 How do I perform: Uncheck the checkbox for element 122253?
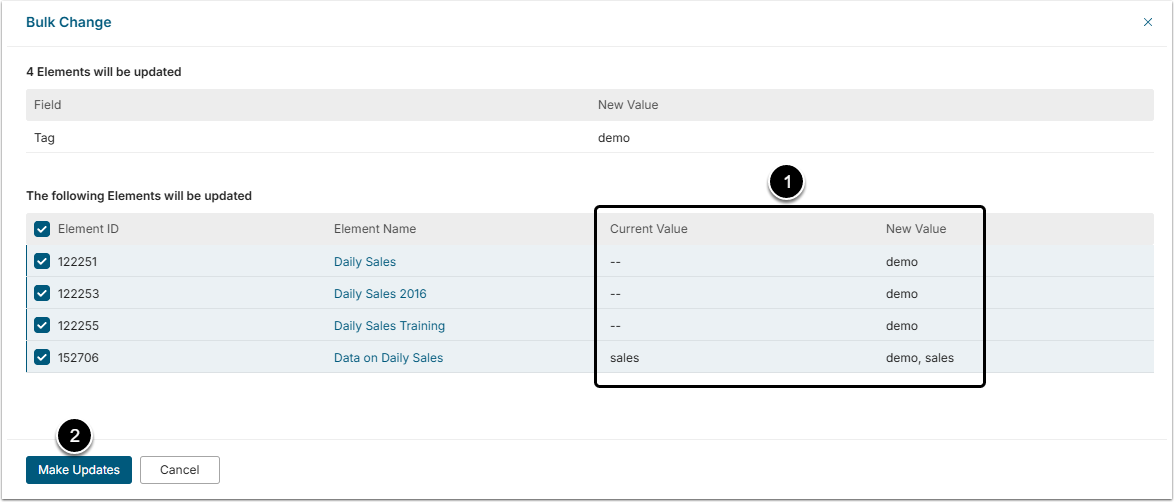click(42, 293)
